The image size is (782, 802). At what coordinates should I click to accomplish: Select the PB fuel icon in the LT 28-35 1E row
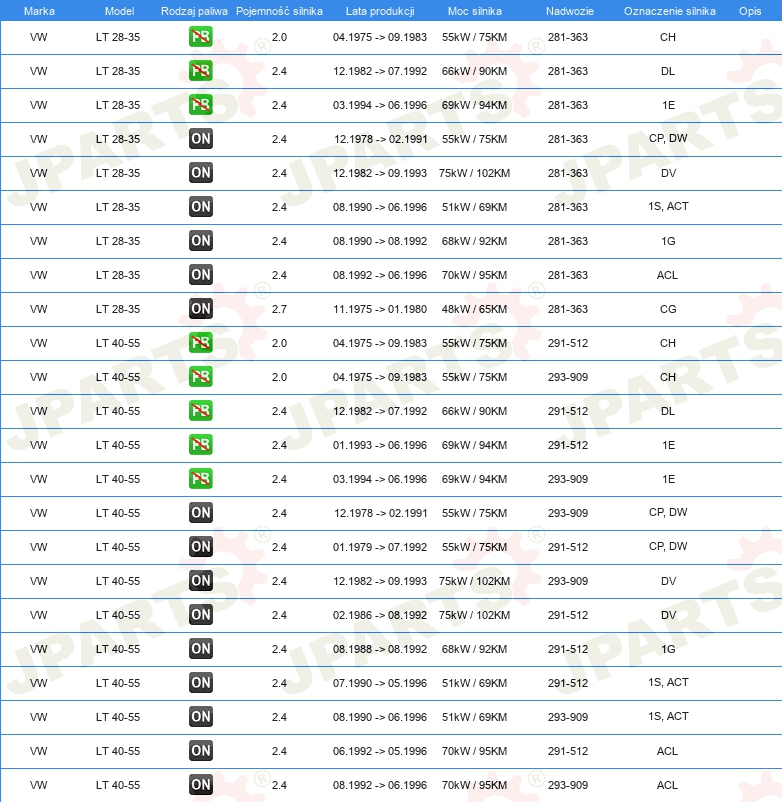pyautogui.click(x=200, y=105)
